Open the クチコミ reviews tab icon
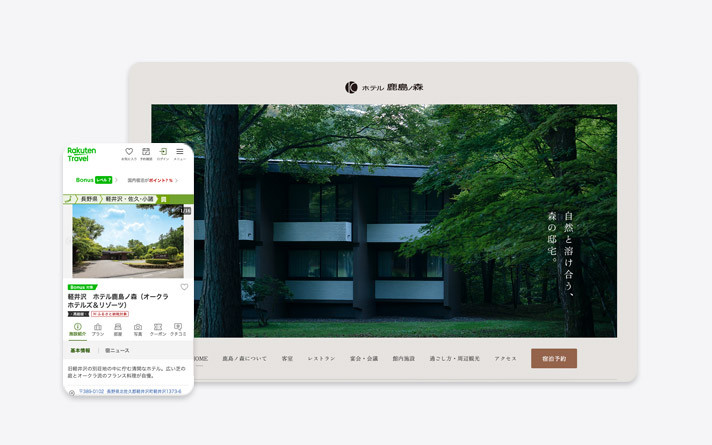Image resolution: width=712 pixels, height=445 pixels. 178,329
